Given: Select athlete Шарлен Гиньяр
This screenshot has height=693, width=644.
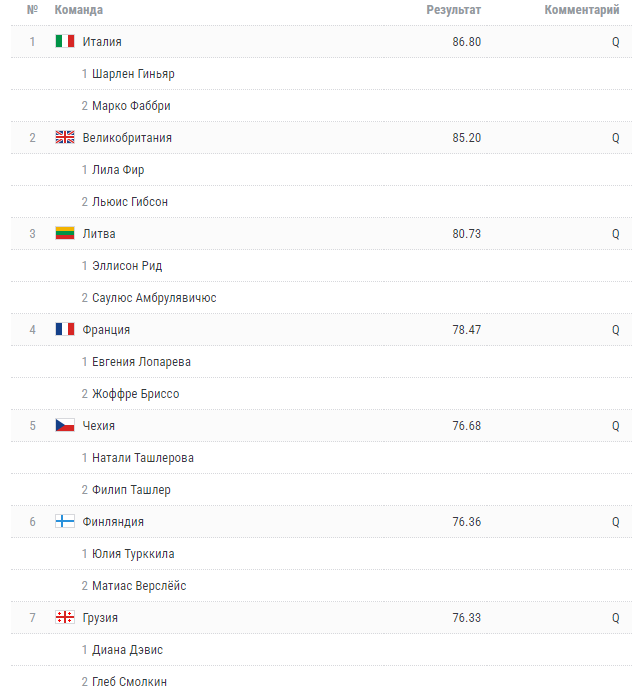Looking at the screenshot, I should point(133,74).
